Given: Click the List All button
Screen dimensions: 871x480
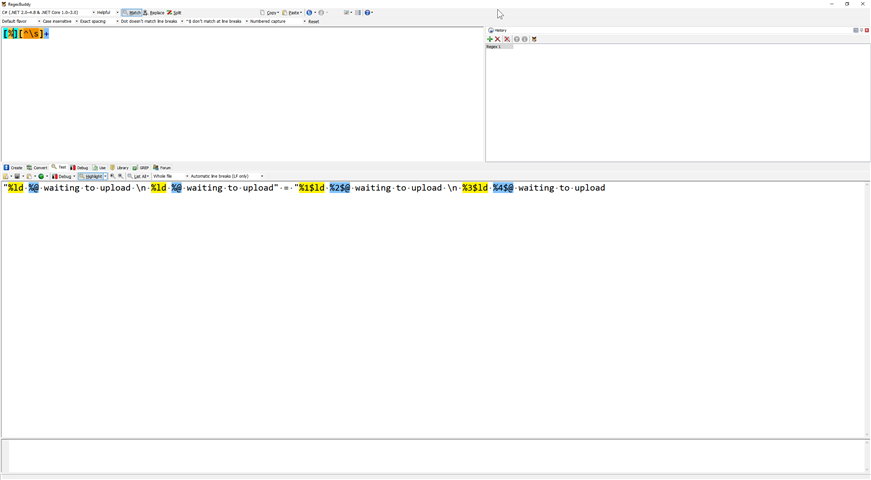Looking at the screenshot, I should [138, 176].
